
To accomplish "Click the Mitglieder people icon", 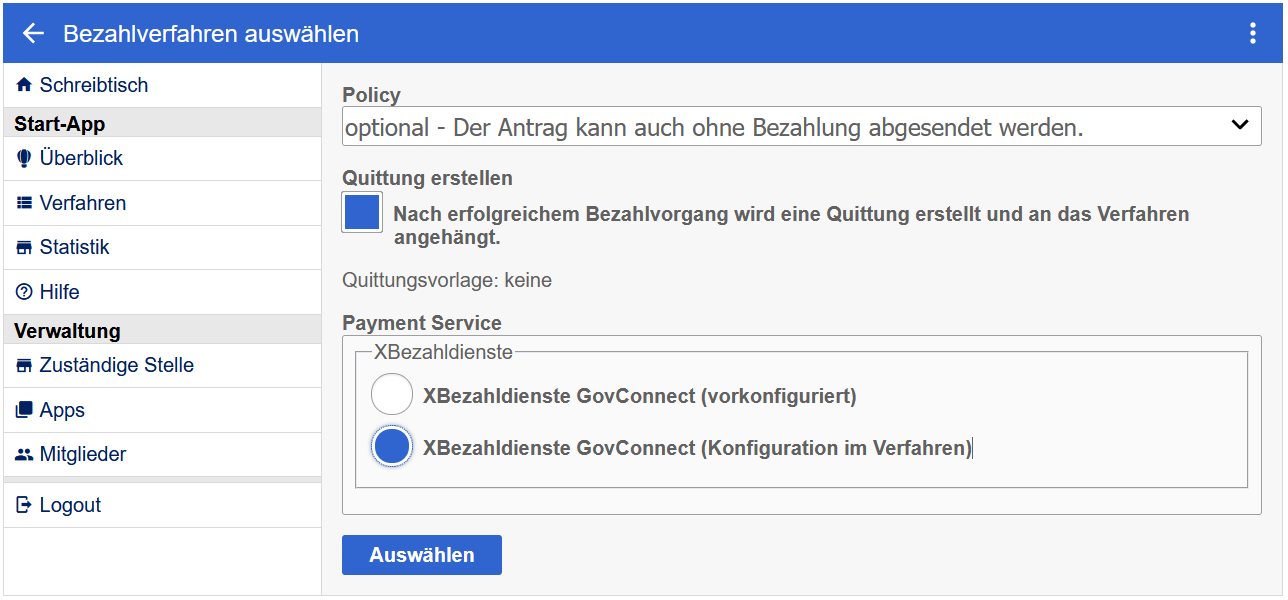I will [x=25, y=455].
